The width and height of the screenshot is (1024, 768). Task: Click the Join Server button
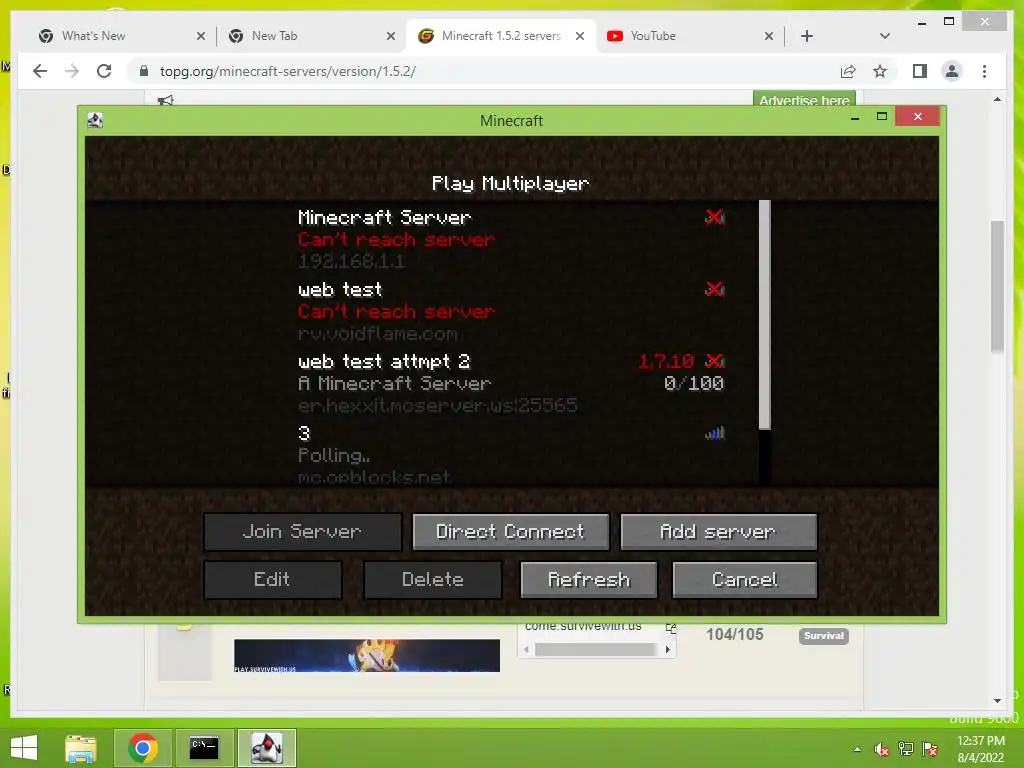(x=302, y=532)
